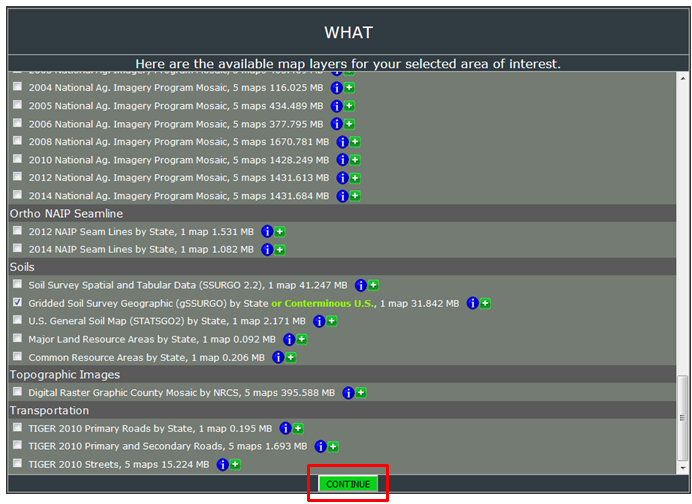Open info for 2014 NAIP Seam Lines

coord(267,250)
